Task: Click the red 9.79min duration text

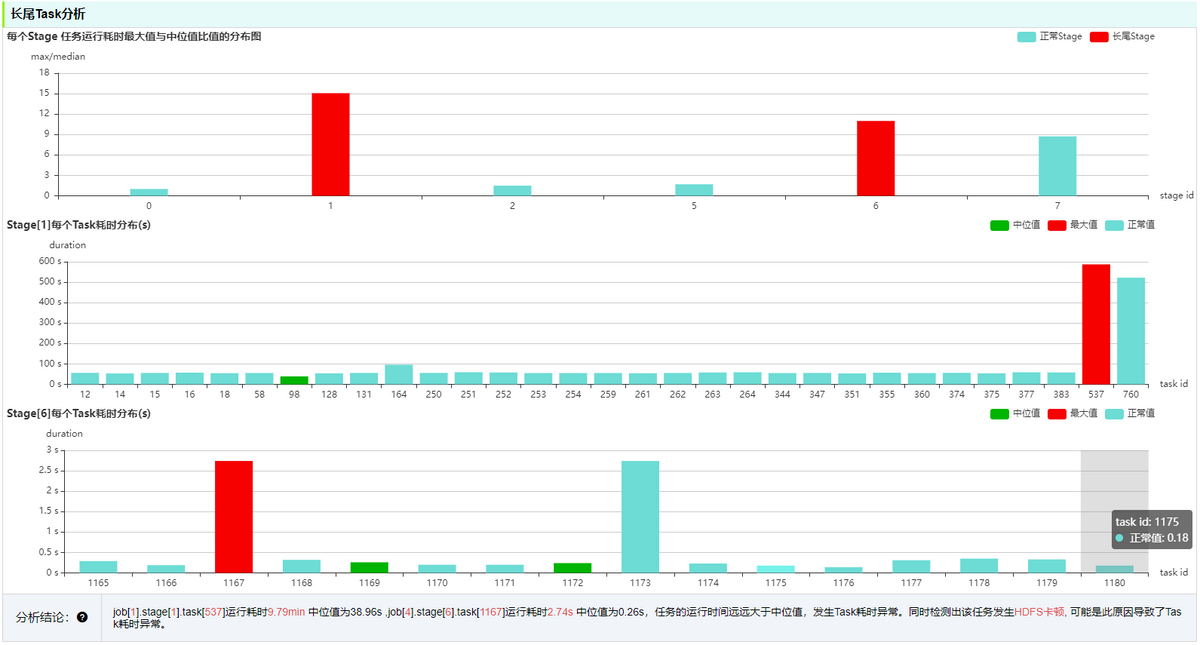Action: [286, 610]
